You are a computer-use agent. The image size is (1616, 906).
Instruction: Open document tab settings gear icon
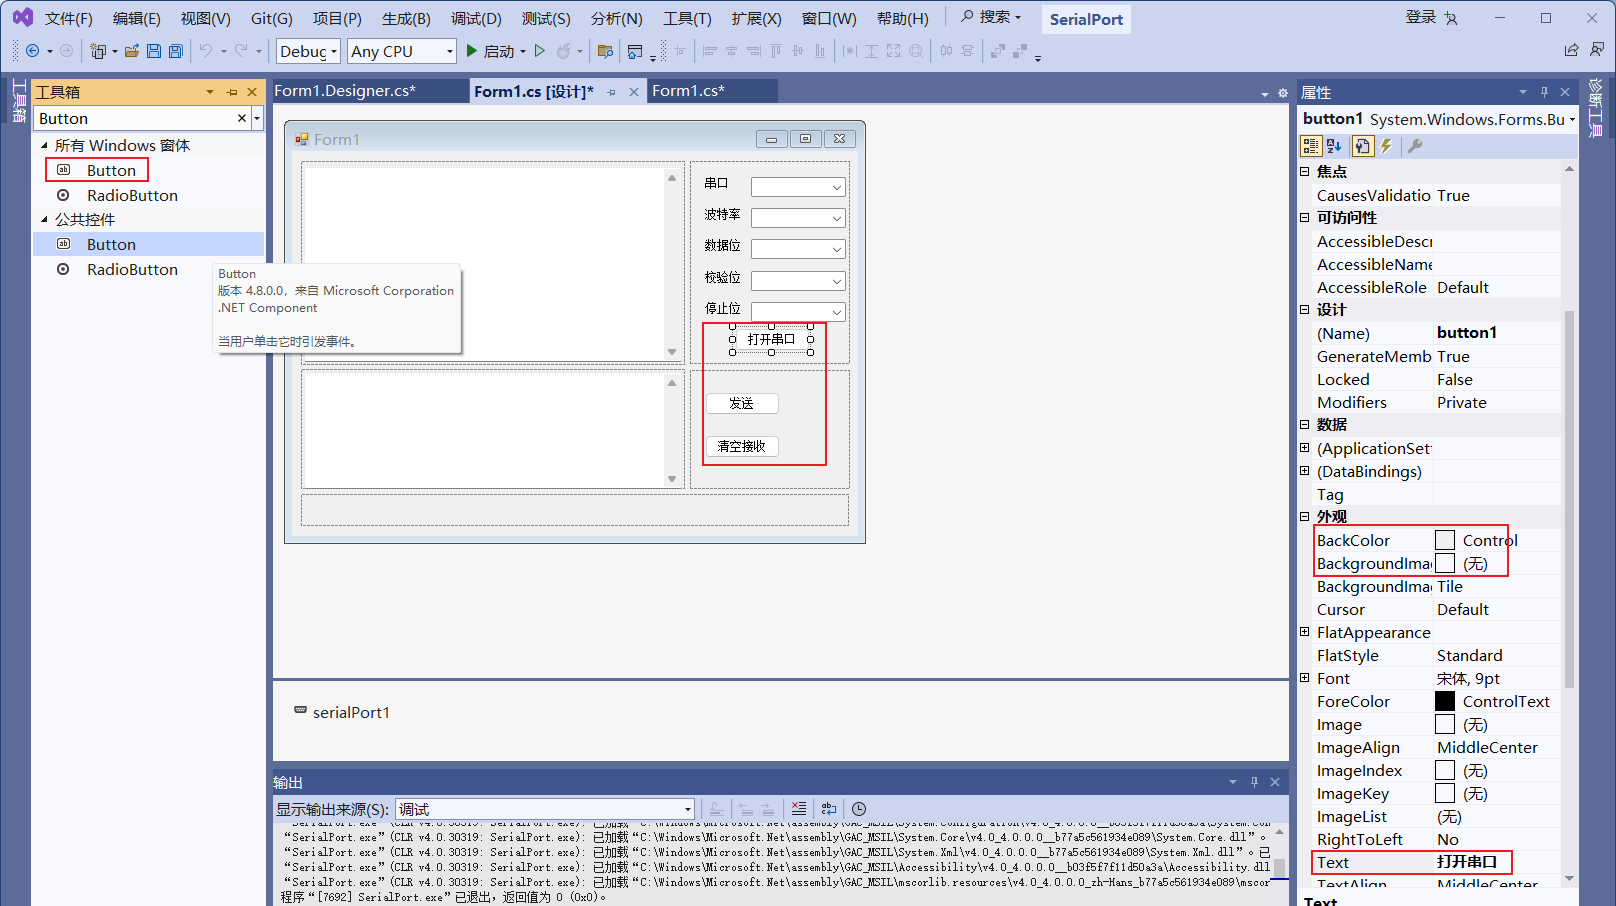click(x=1283, y=93)
